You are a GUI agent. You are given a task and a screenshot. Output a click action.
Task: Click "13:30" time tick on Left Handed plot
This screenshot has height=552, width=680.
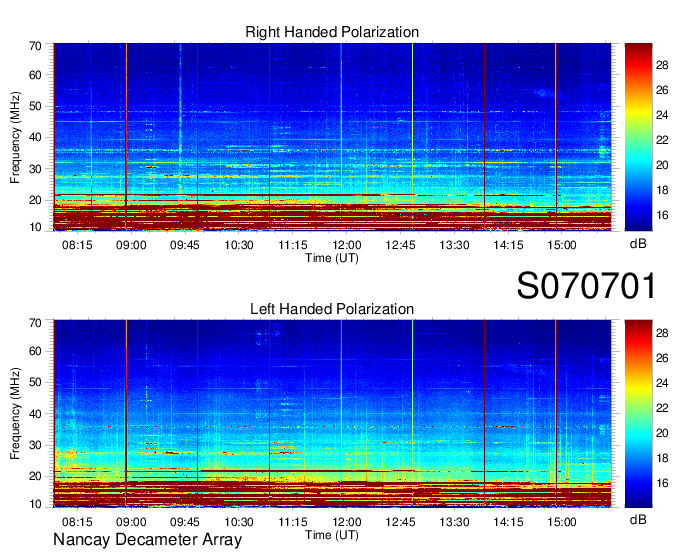tap(454, 522)
